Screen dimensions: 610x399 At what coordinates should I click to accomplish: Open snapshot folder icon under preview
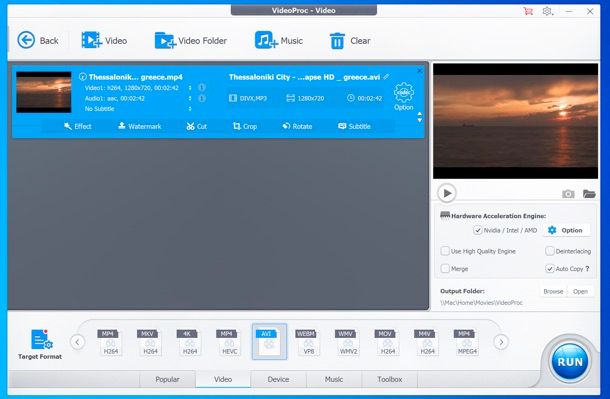(589, 193)
